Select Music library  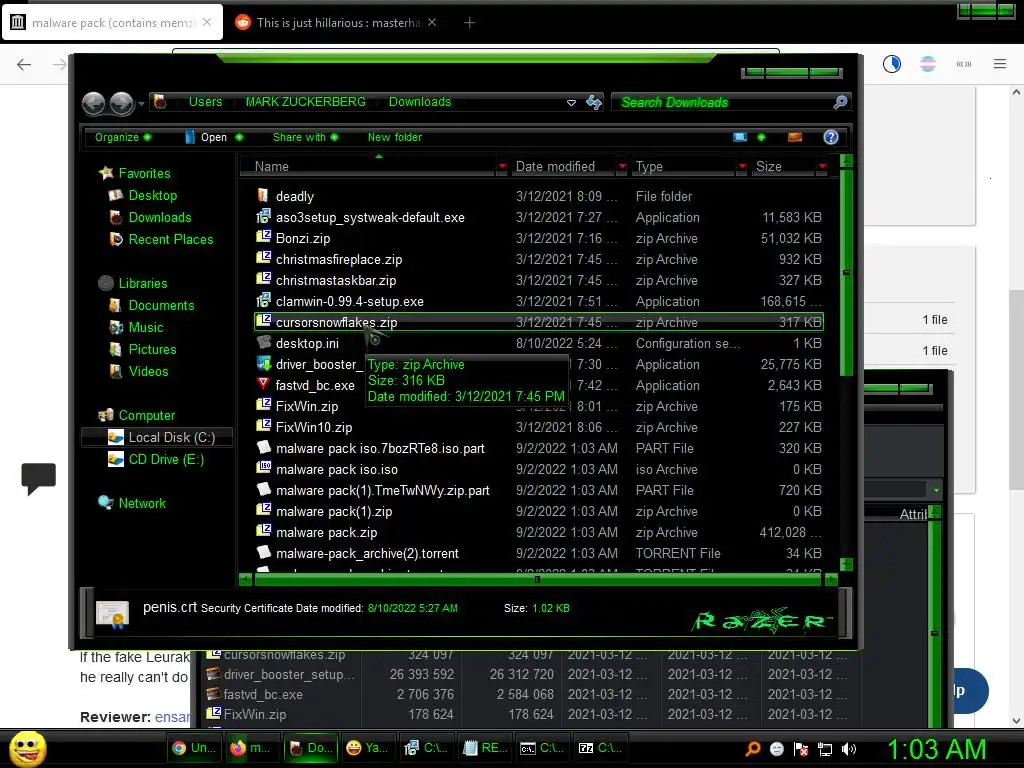(x=146, y=327)
